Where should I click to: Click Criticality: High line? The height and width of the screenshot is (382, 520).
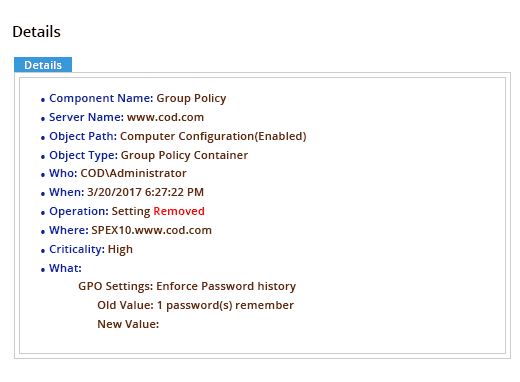[91, 249]
